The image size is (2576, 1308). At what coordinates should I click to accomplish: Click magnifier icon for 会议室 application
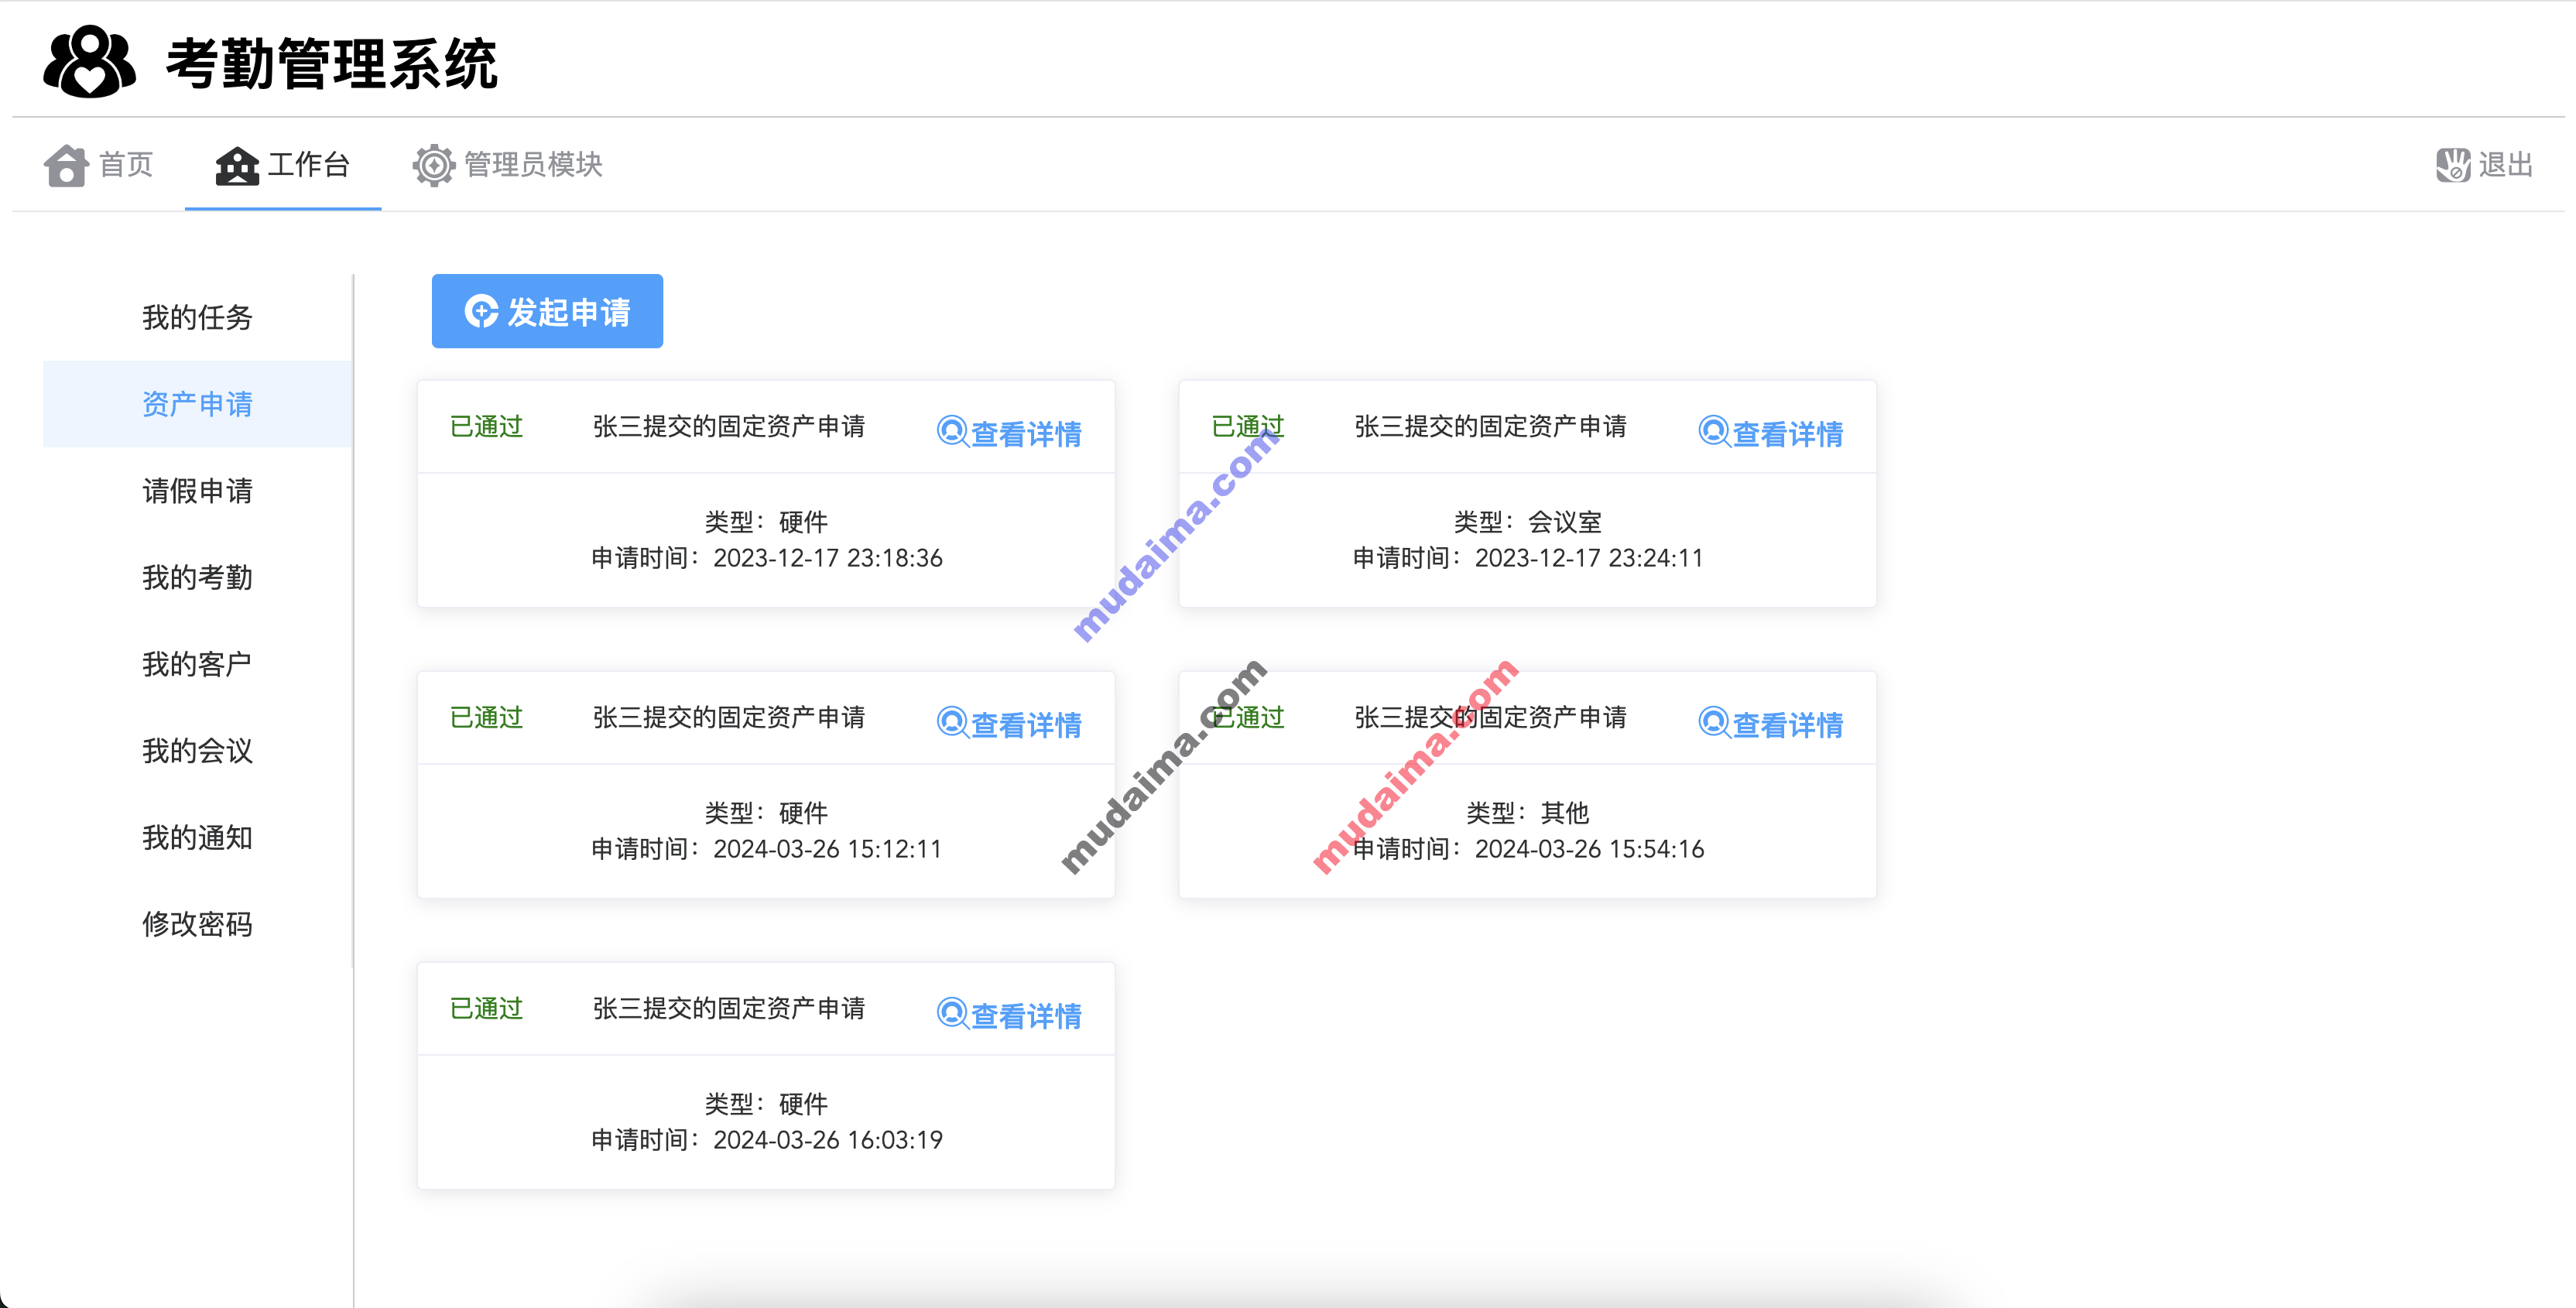(1714, 432)
